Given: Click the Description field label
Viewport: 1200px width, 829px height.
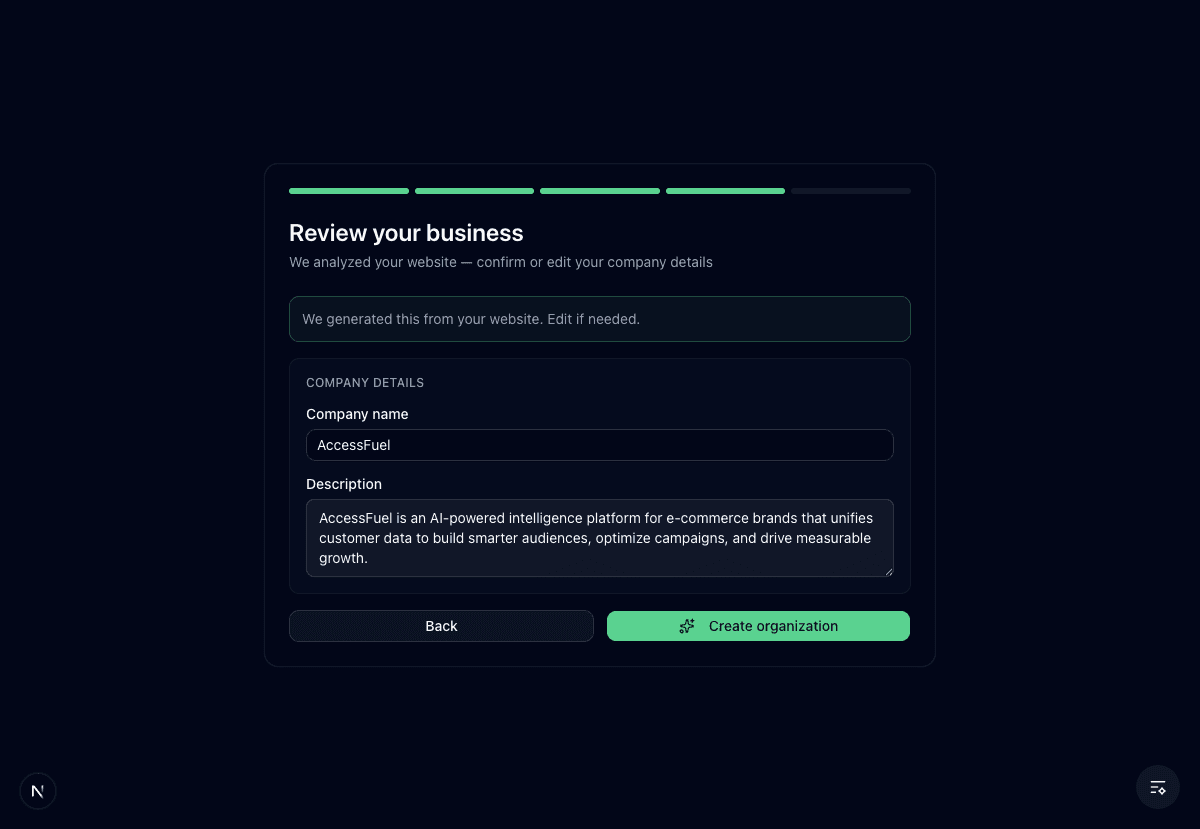Looking at the screenshot, I should (x=344, y=484).
